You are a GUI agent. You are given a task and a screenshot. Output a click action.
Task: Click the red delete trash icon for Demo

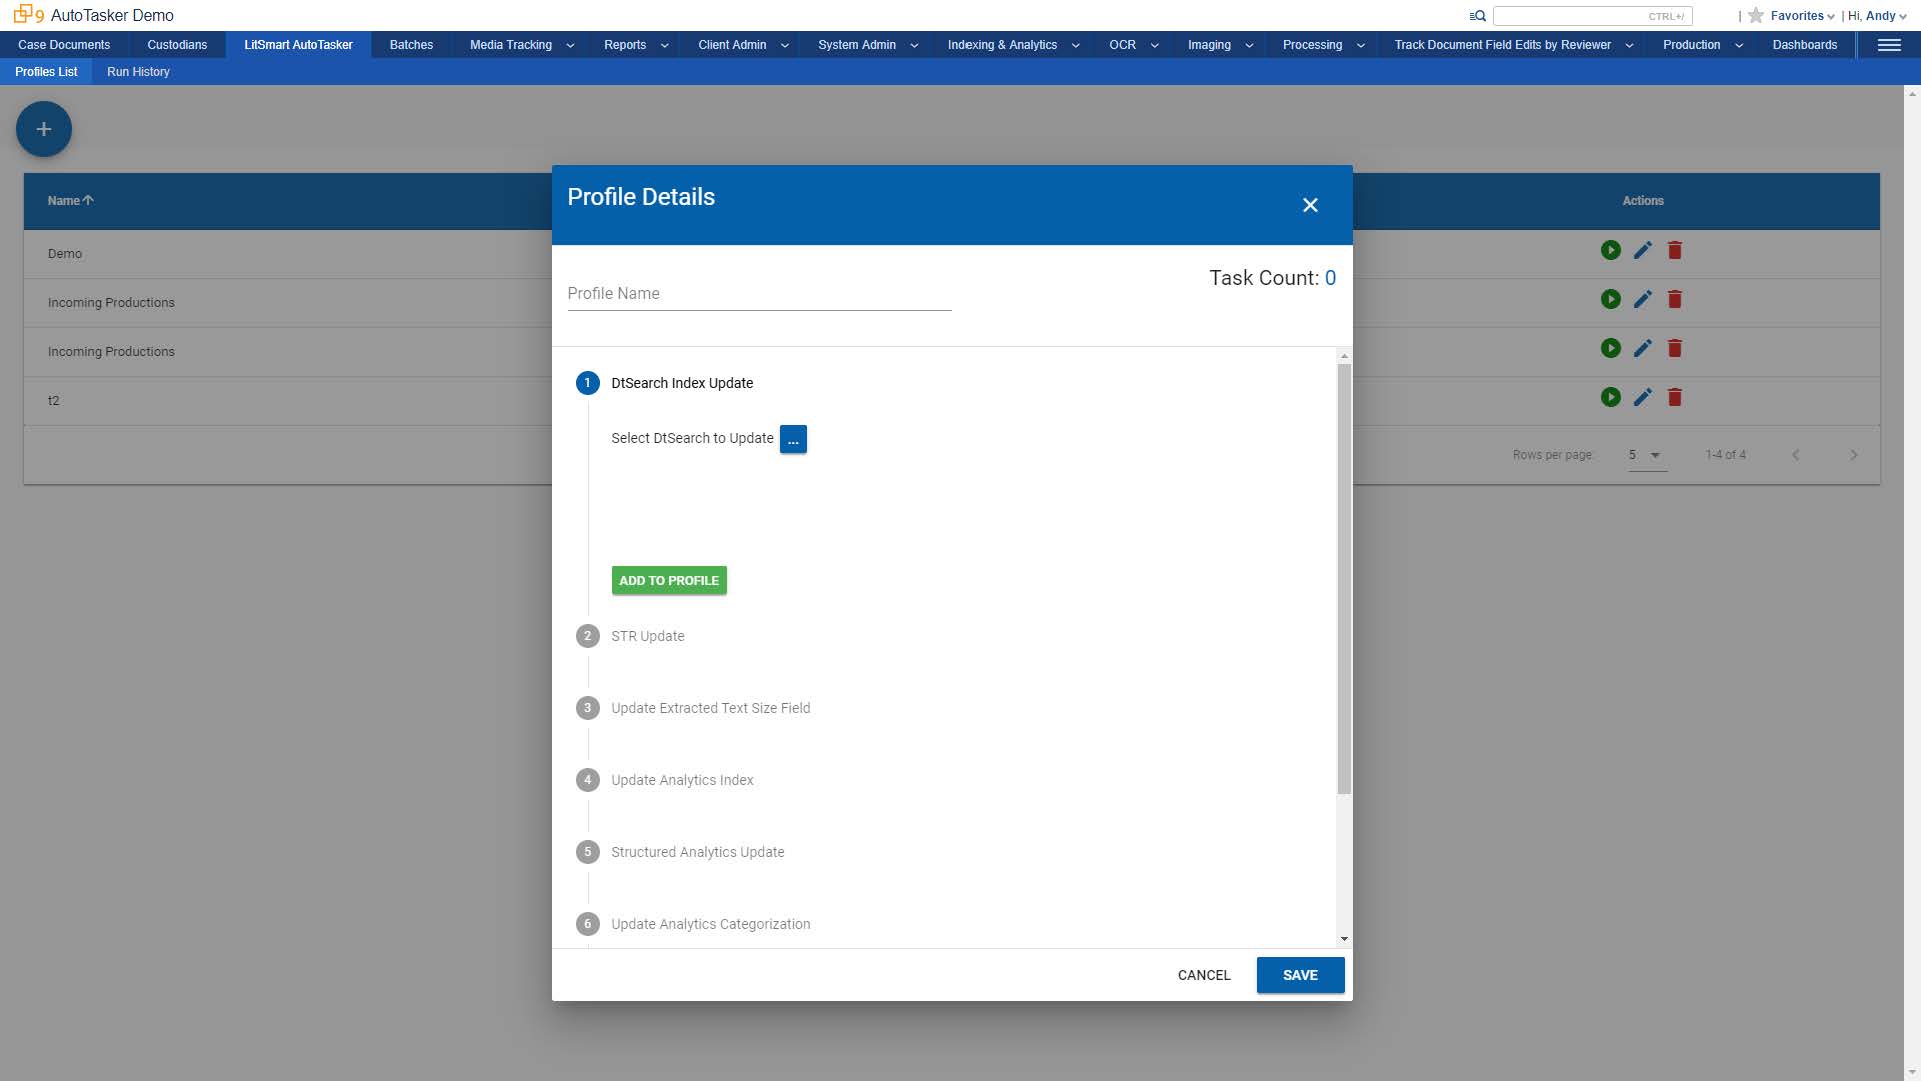click(x=1676, y=251)
